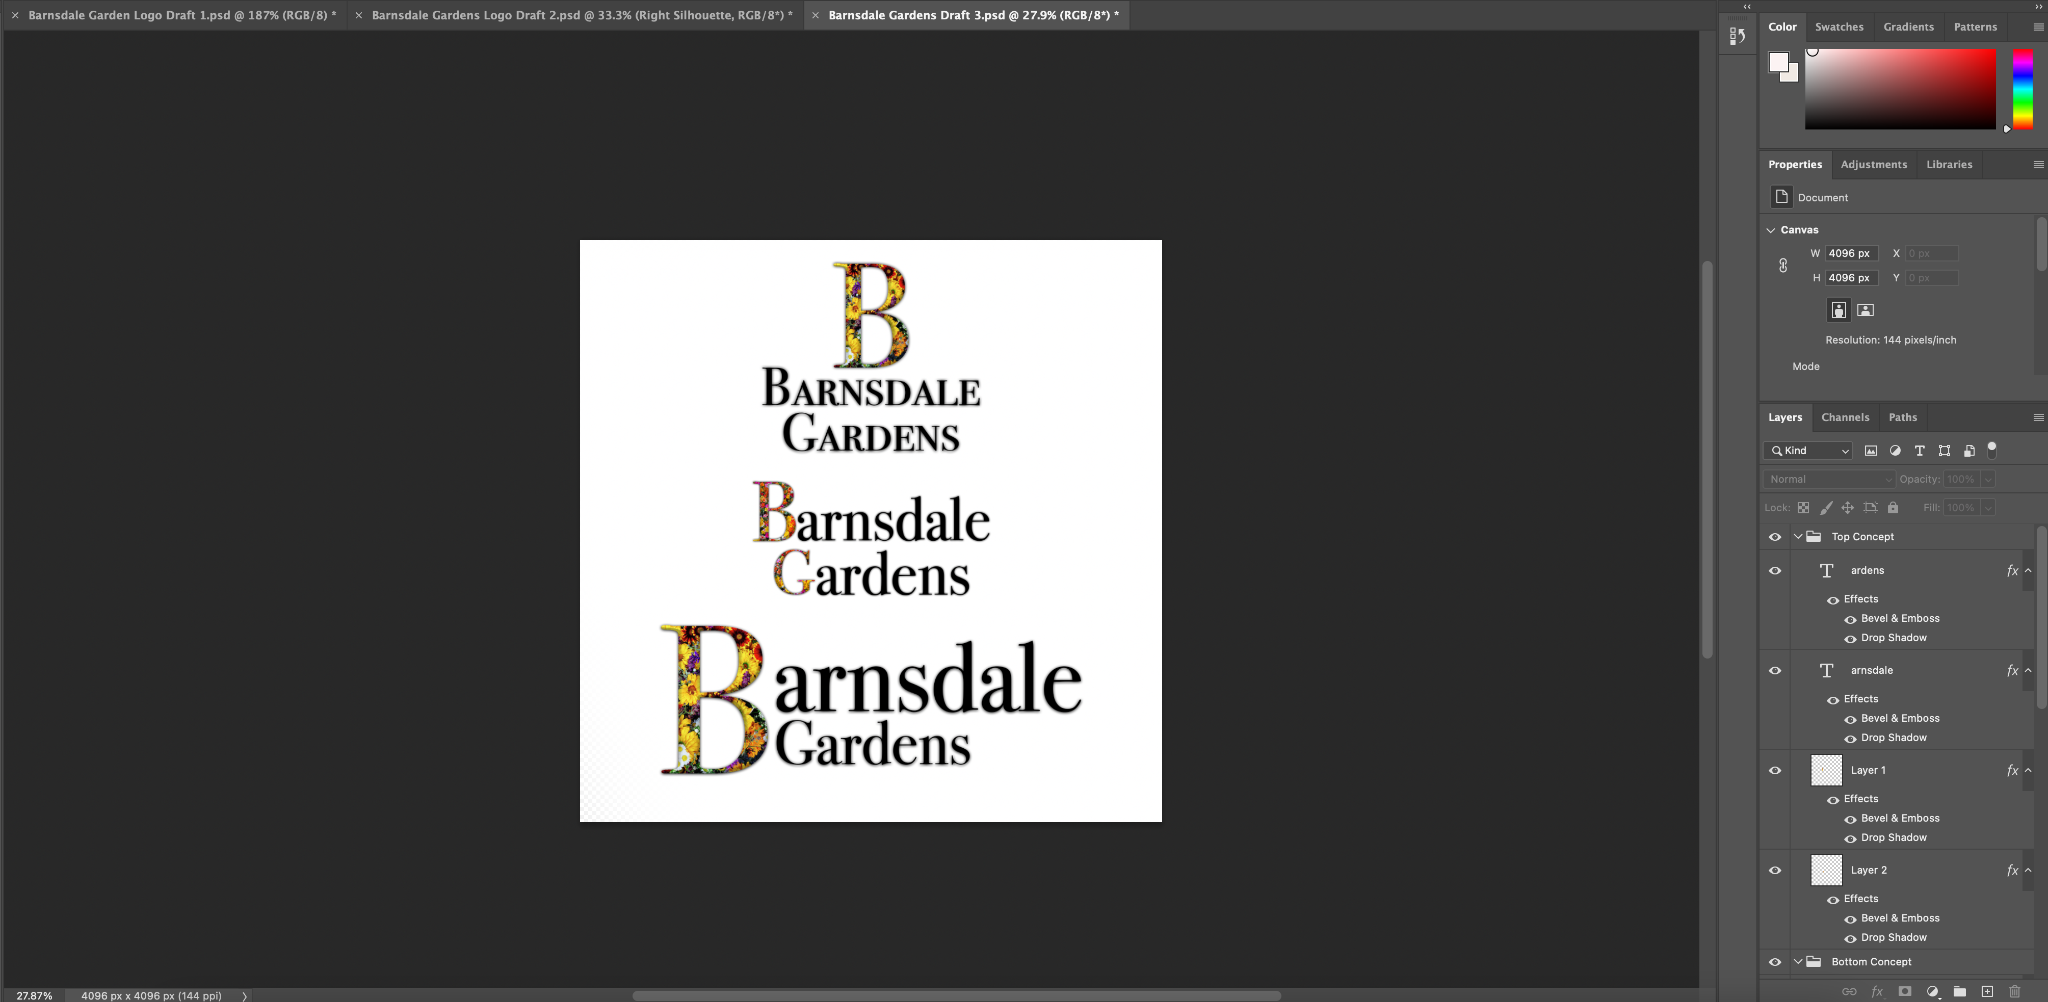
Task: Open the Fill value dropdown arrow
Action: [1988, 508]
